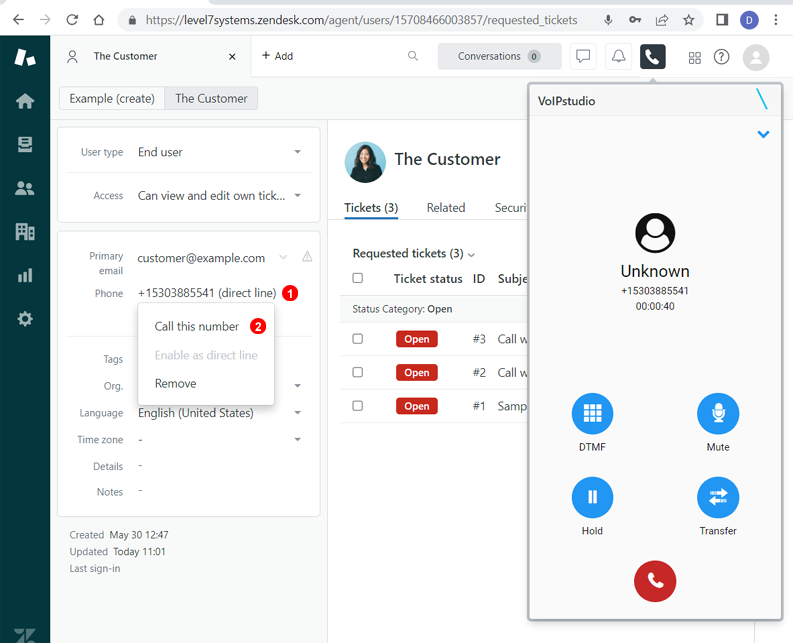Click the phone number +15303885541 (direct line)
This screenshot has width=793, height=643.
(x=207, y=292)
